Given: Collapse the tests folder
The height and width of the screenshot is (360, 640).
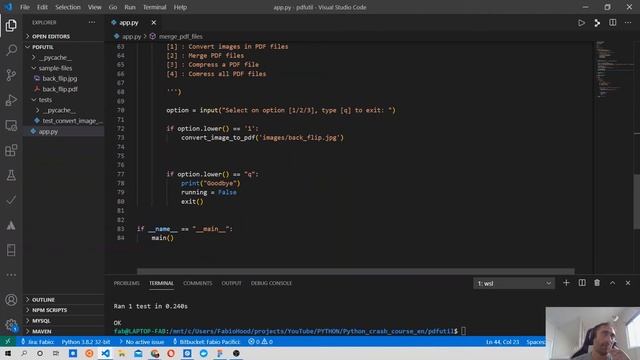Looking at the screenshot, I should 64,100.
